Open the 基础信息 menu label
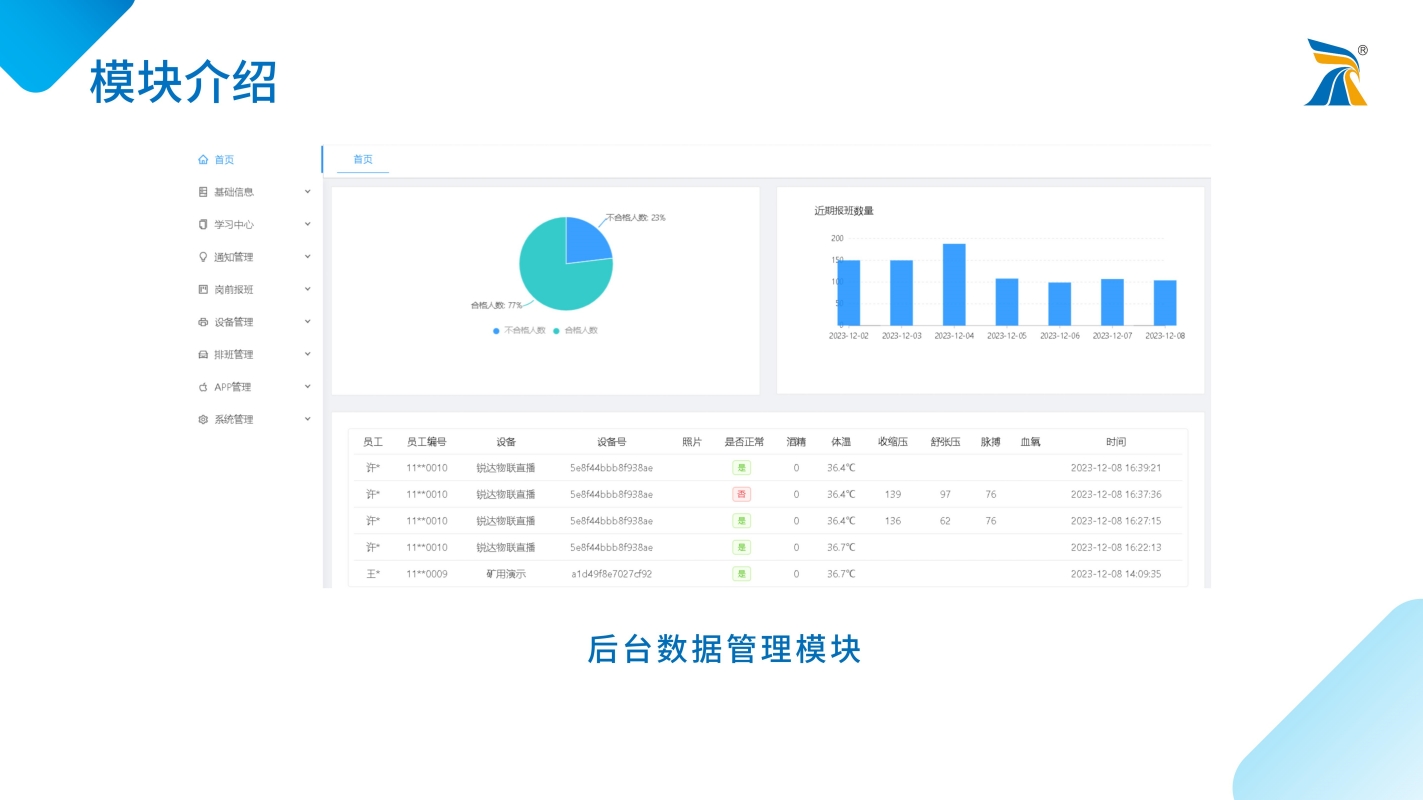The image size is (1423, 800). 234,192
